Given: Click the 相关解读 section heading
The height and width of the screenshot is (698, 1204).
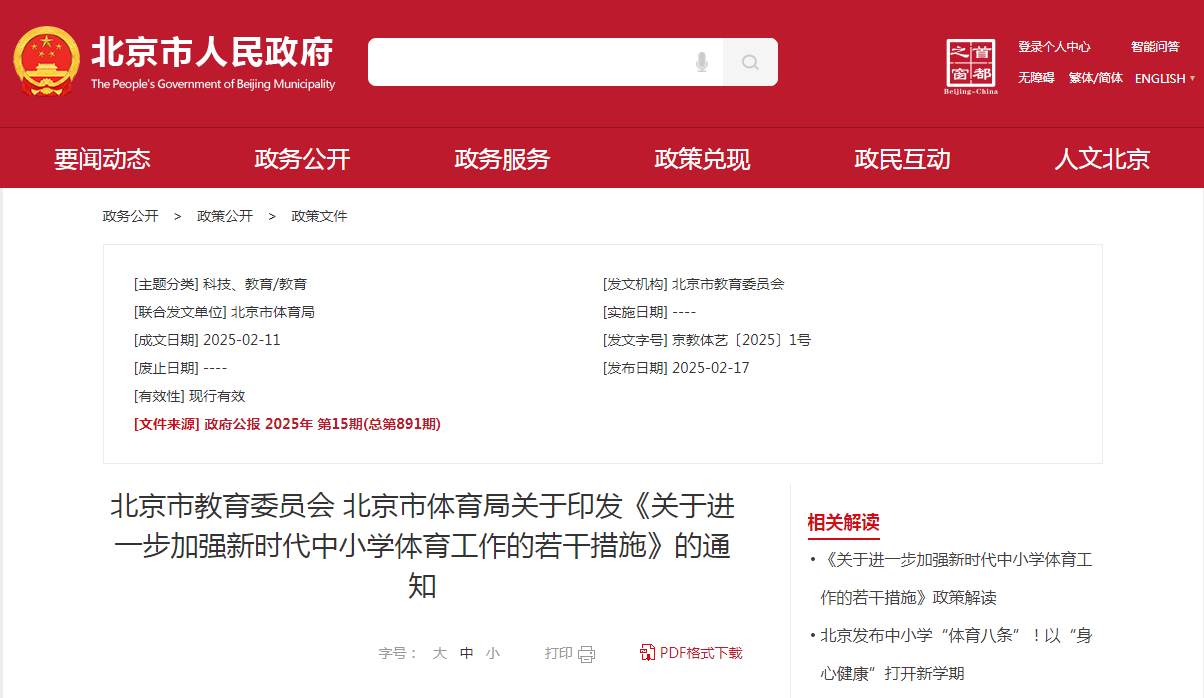Looking at the screenshot, I should click(x=843, y=523).
